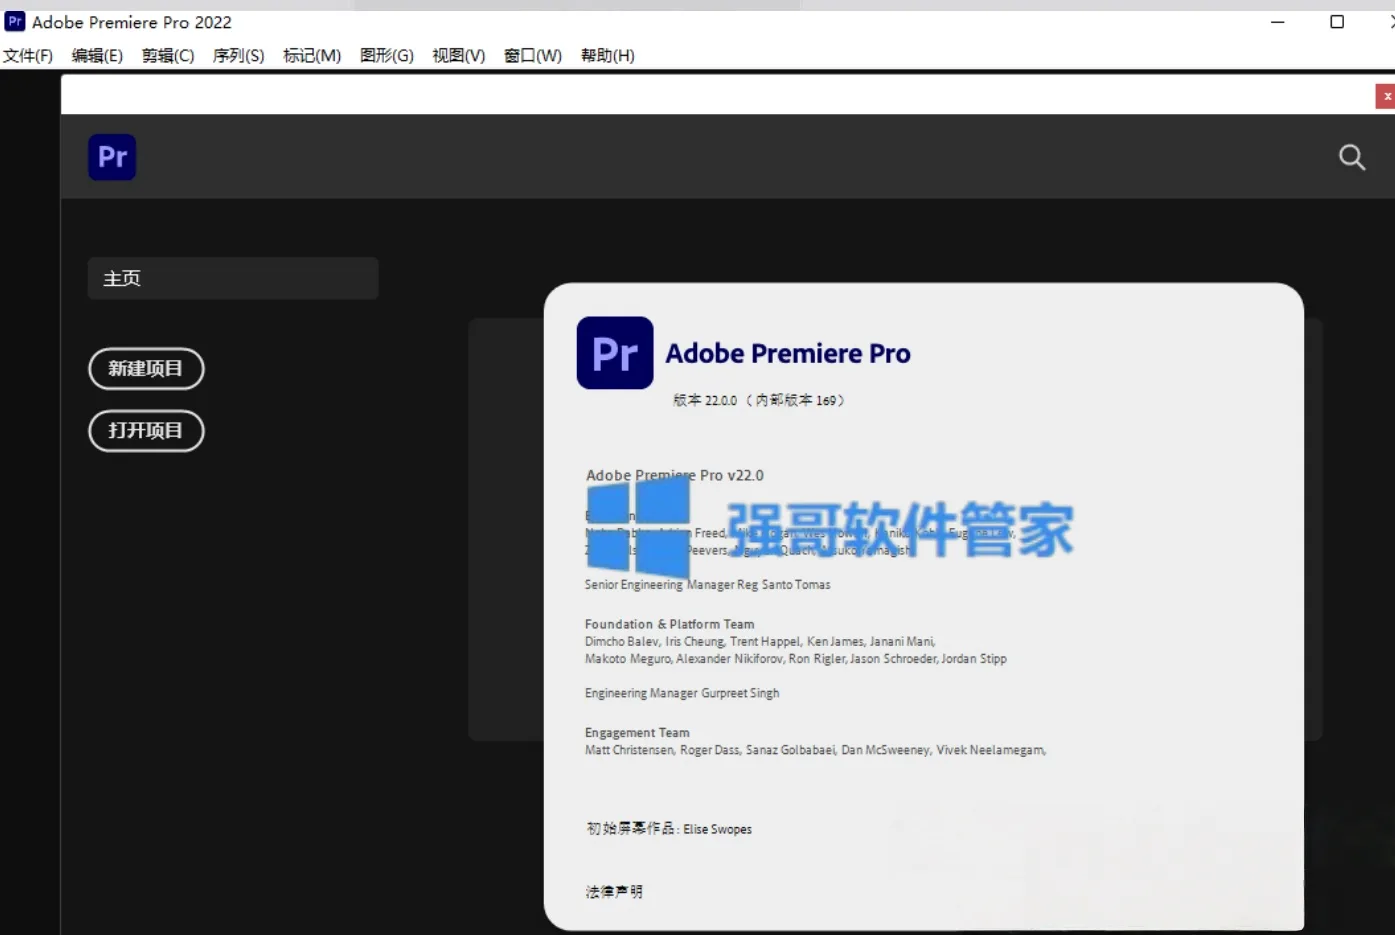Open the 剪辑(C) menu

coord(168,55)
